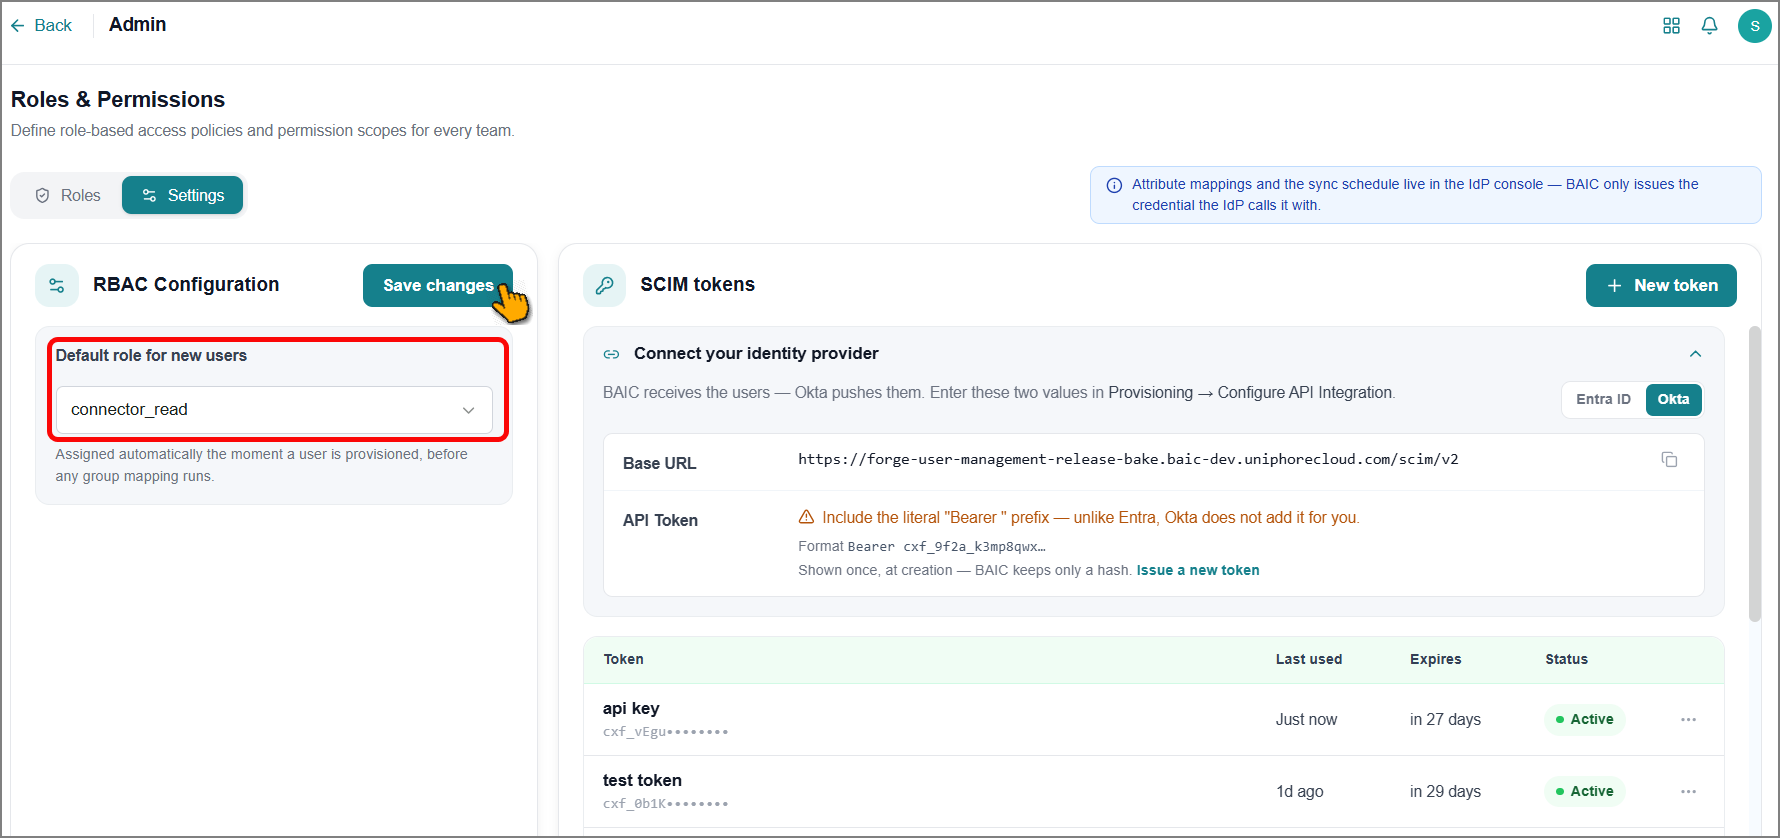Click the 'in 27 days' expiry cell
1780x838 pixels.
click(x=1445, y=719)
